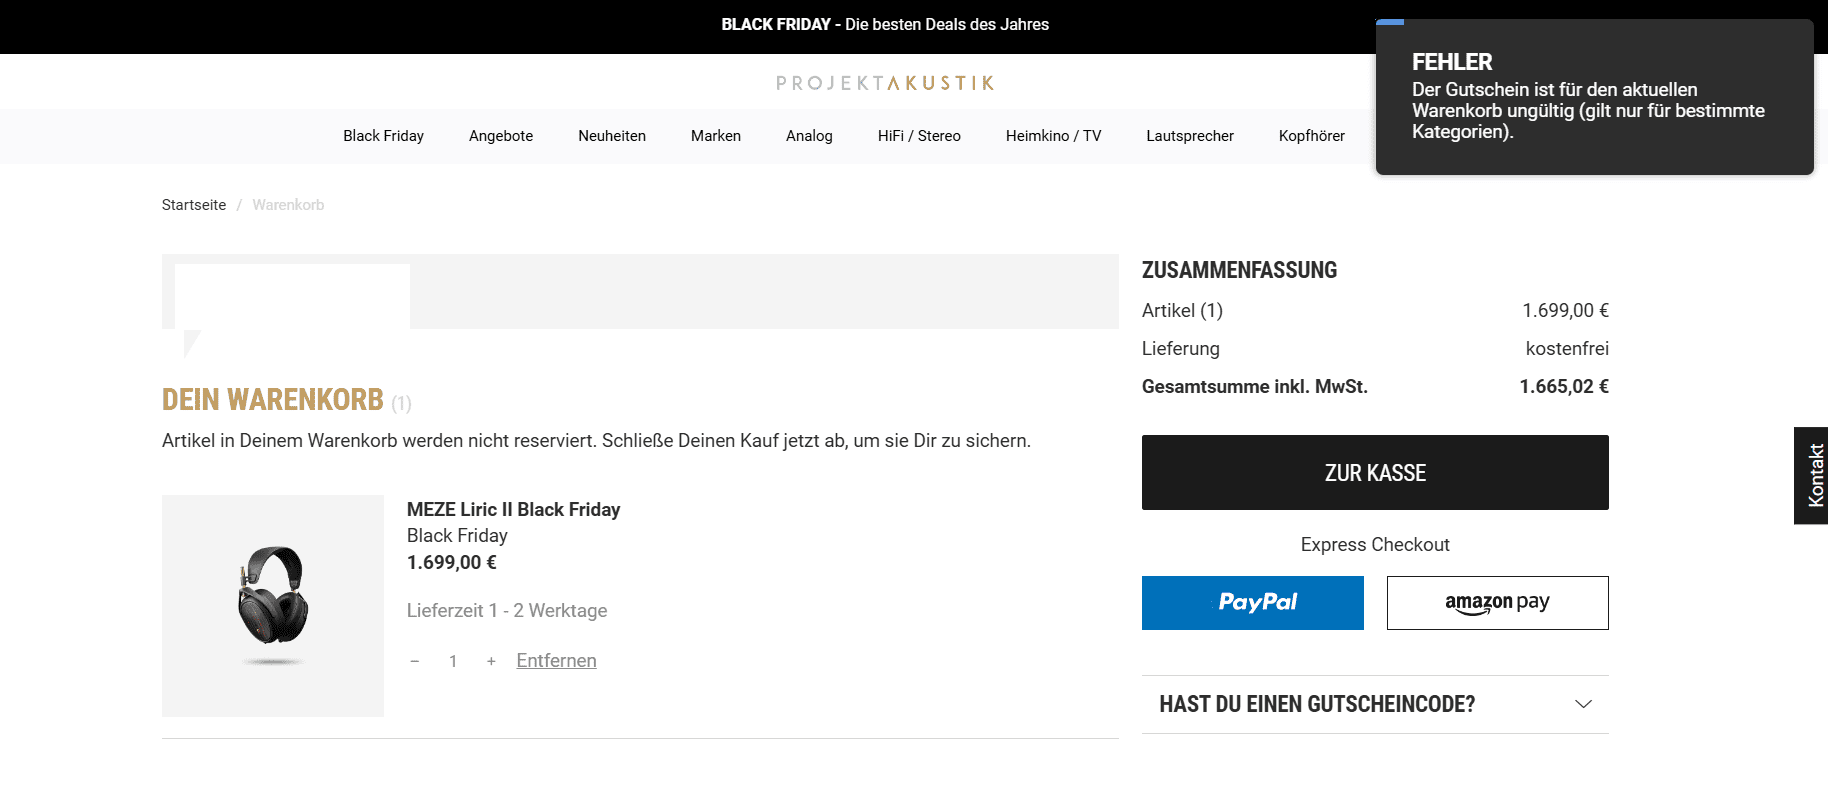Click the Lieferung kostenfrei value

coord(1567,349)
